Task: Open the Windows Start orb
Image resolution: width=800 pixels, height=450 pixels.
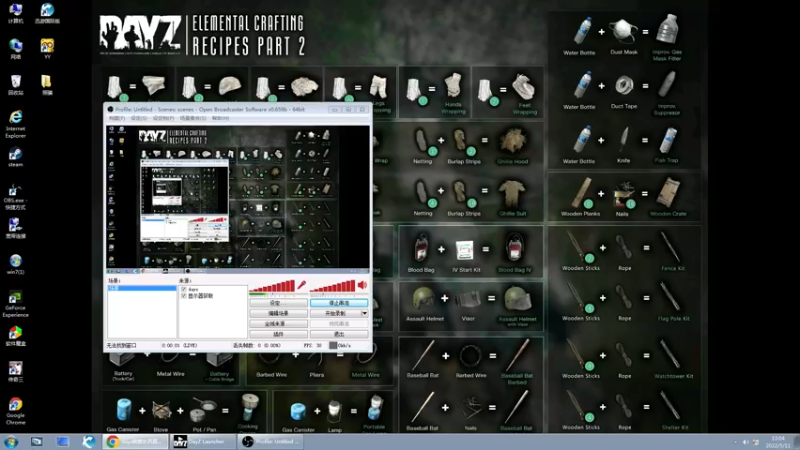Action: coord(11,441)
